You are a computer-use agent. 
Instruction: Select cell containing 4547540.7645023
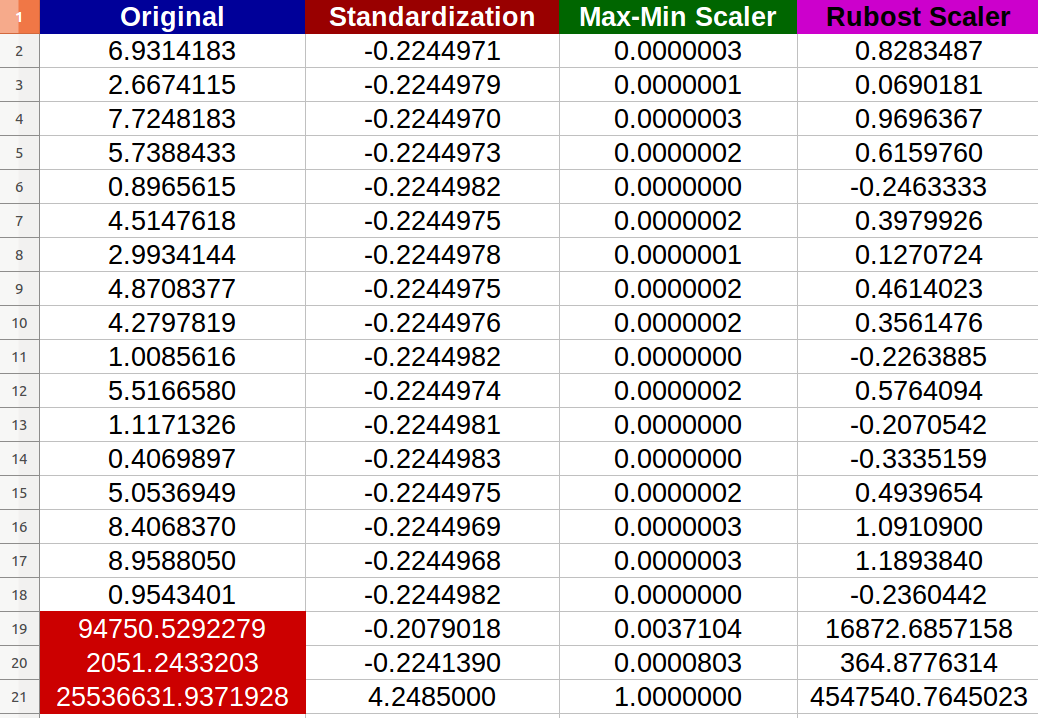point(918,697)
